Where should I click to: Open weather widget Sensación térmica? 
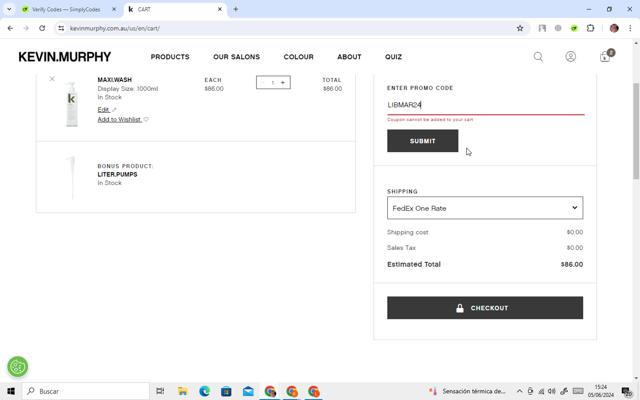click(467, 391)
